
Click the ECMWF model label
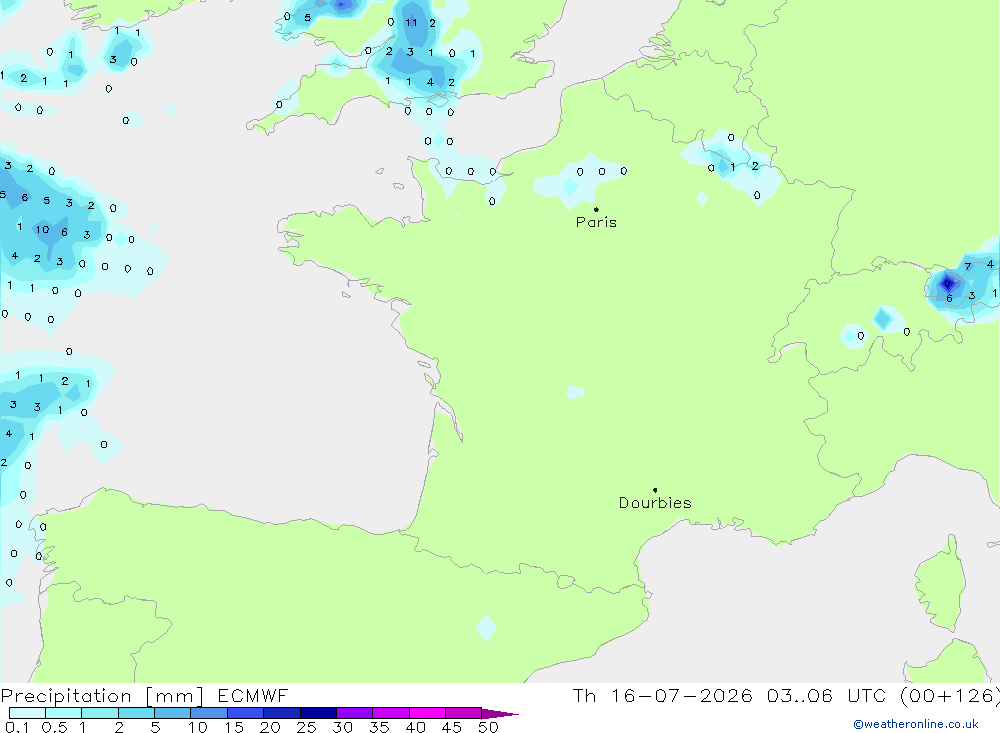(253, 696)
